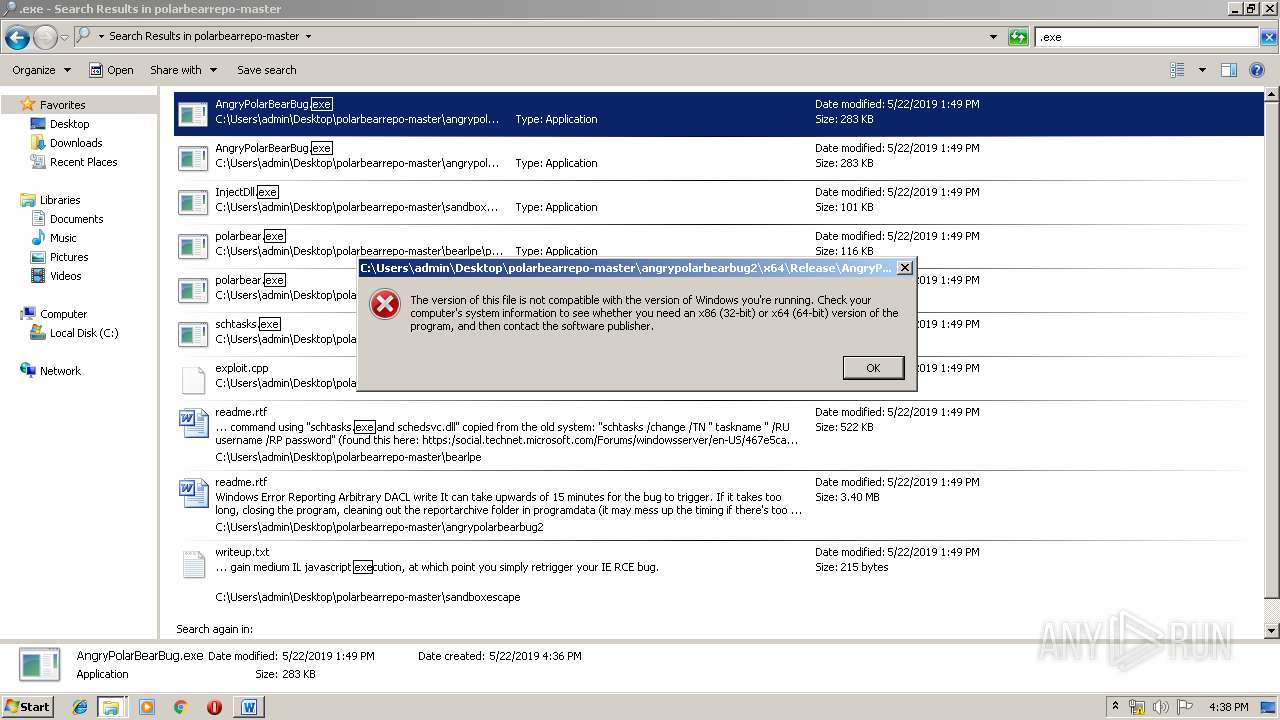Open the Pictures library

point(69,257)
